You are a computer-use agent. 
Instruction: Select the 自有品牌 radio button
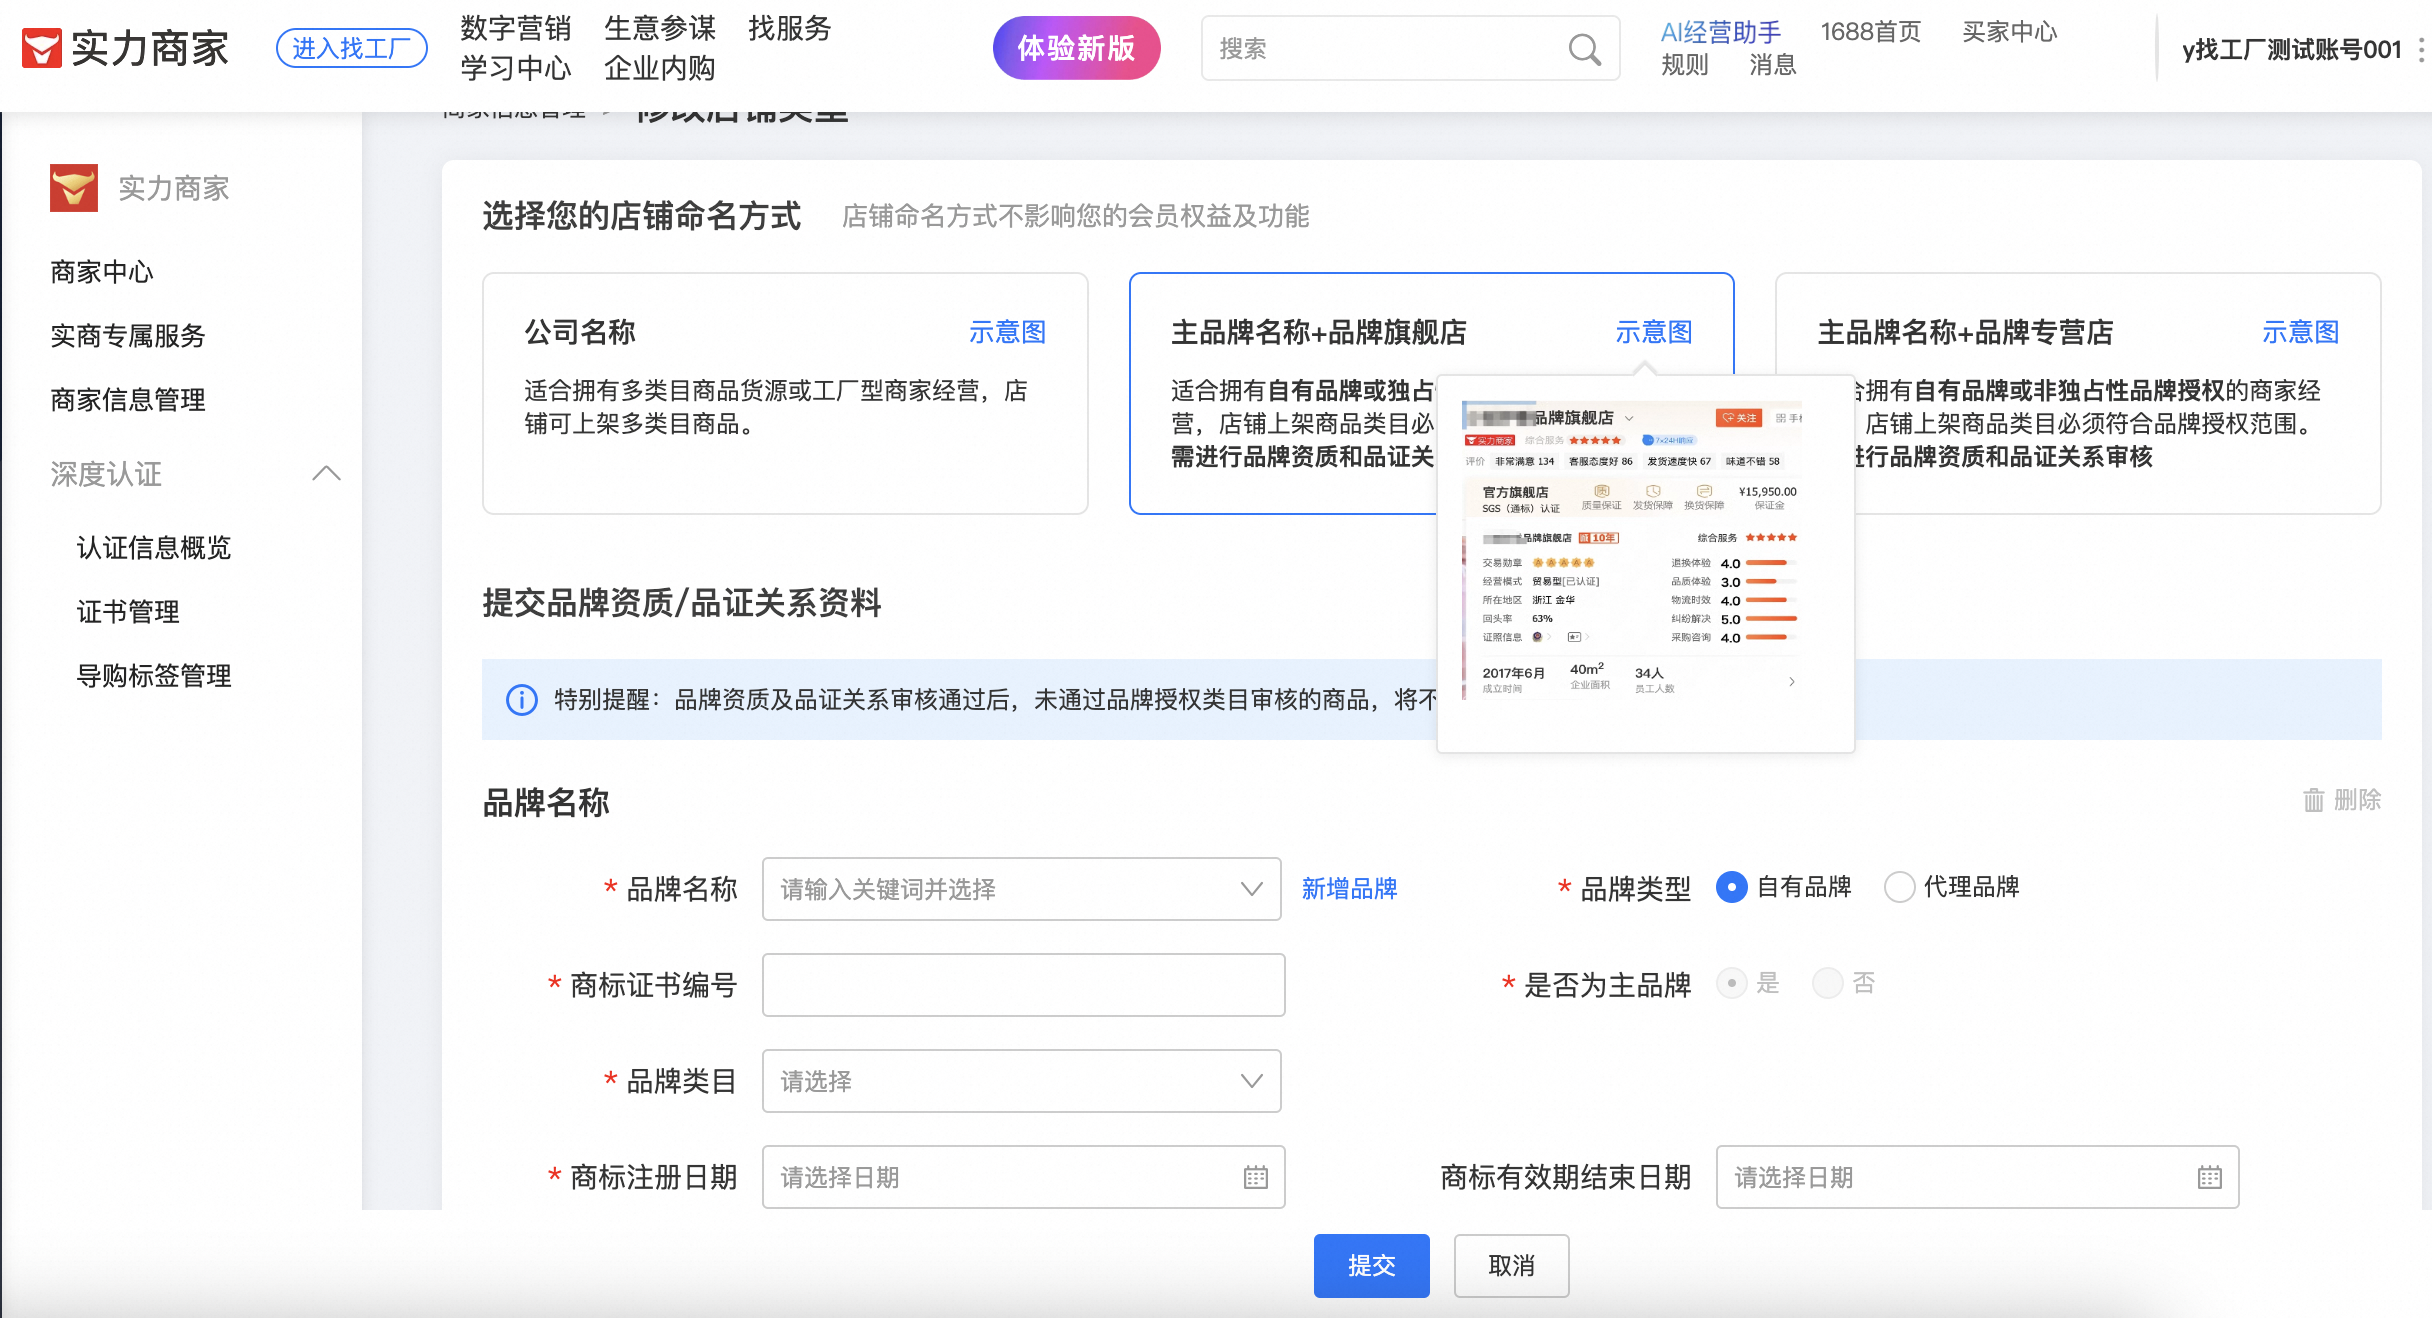(x=1731, y=887)
